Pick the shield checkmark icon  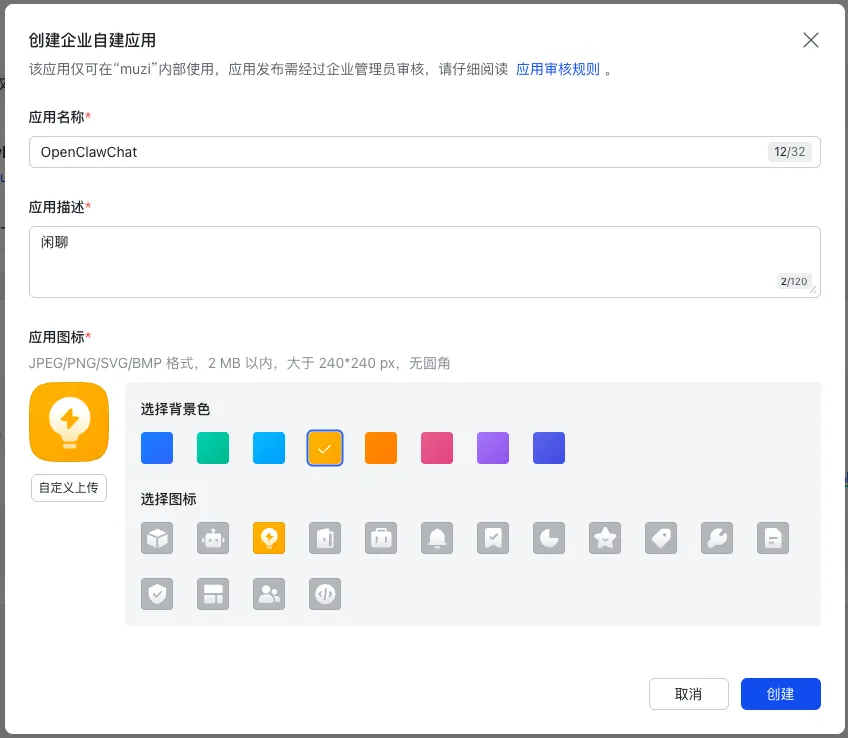[157, 594]
